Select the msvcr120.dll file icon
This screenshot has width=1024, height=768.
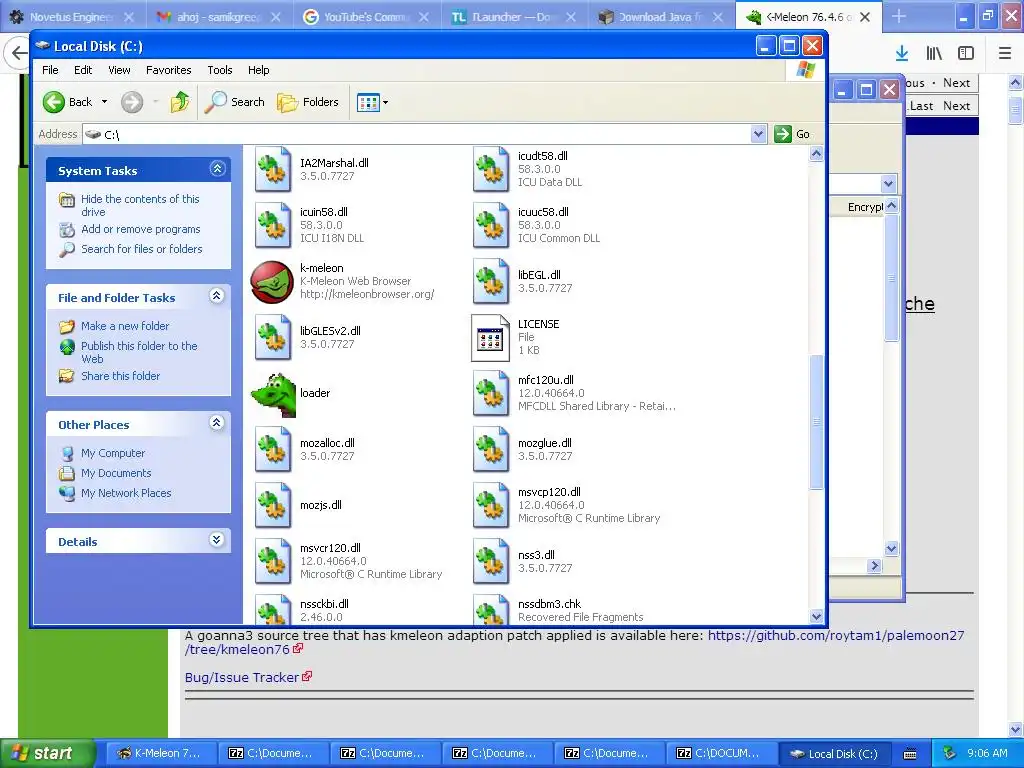coord(272,561)
